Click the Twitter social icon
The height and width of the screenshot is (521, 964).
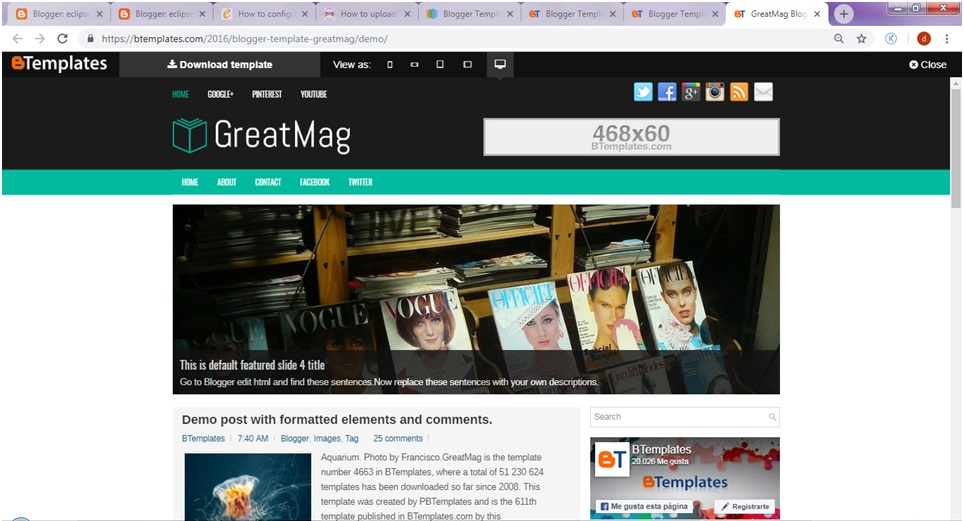(643, 92)
